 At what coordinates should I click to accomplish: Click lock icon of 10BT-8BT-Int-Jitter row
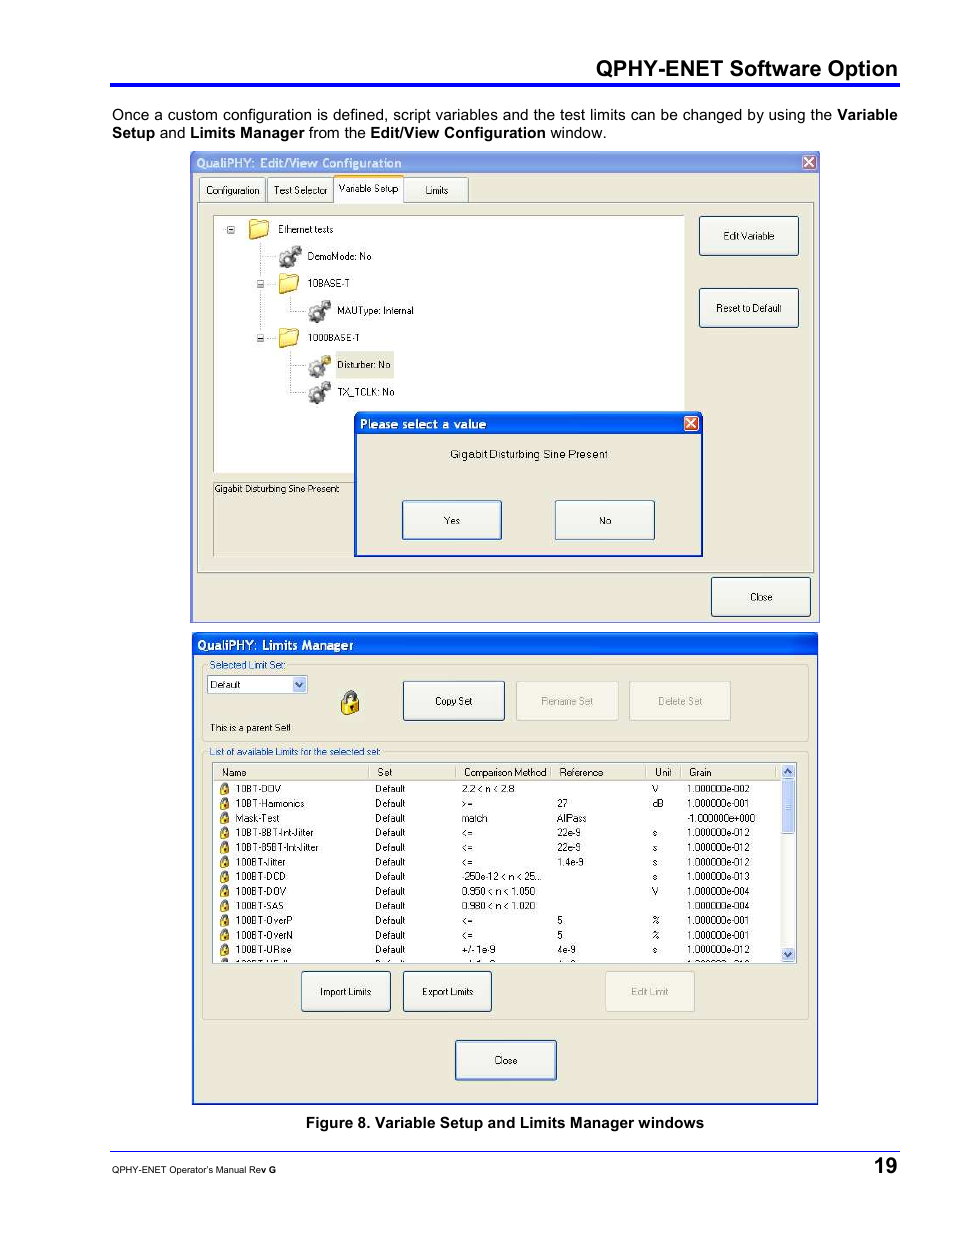pos(225,832)
